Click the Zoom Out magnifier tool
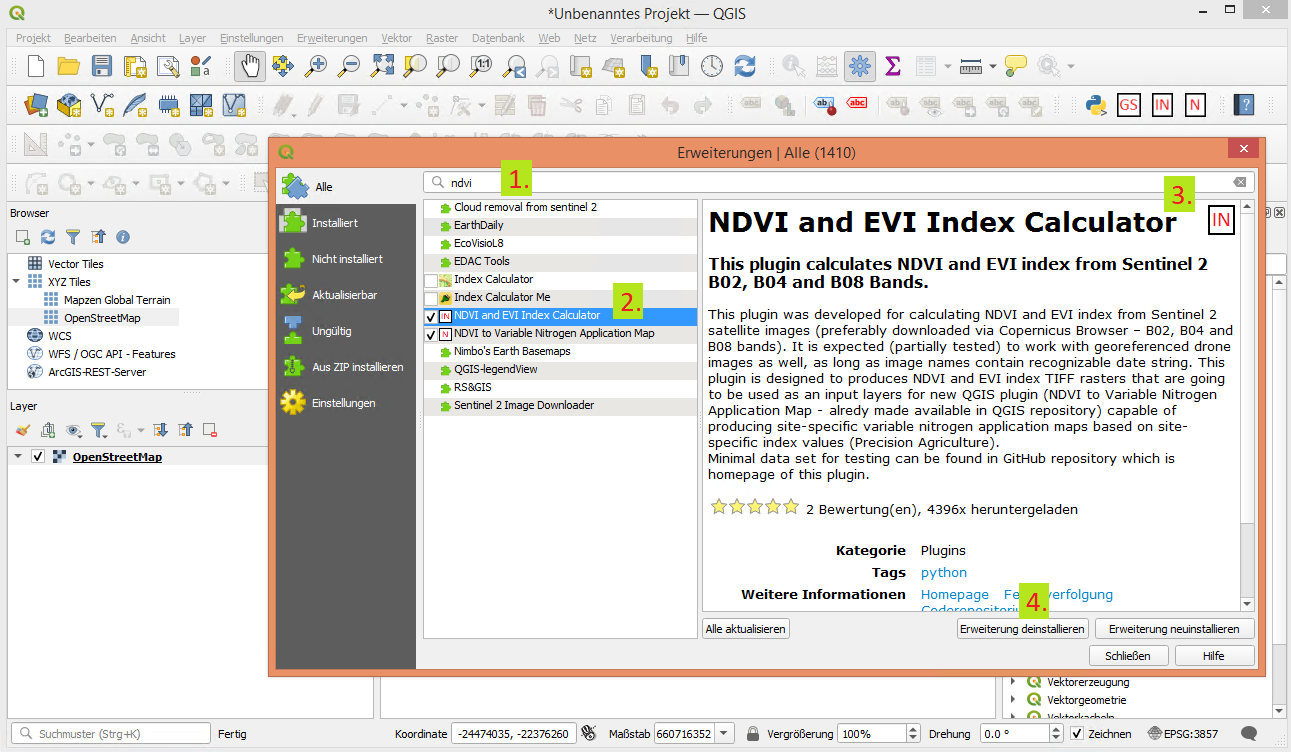Screen dimensions: 1291x752 (349, 67)
